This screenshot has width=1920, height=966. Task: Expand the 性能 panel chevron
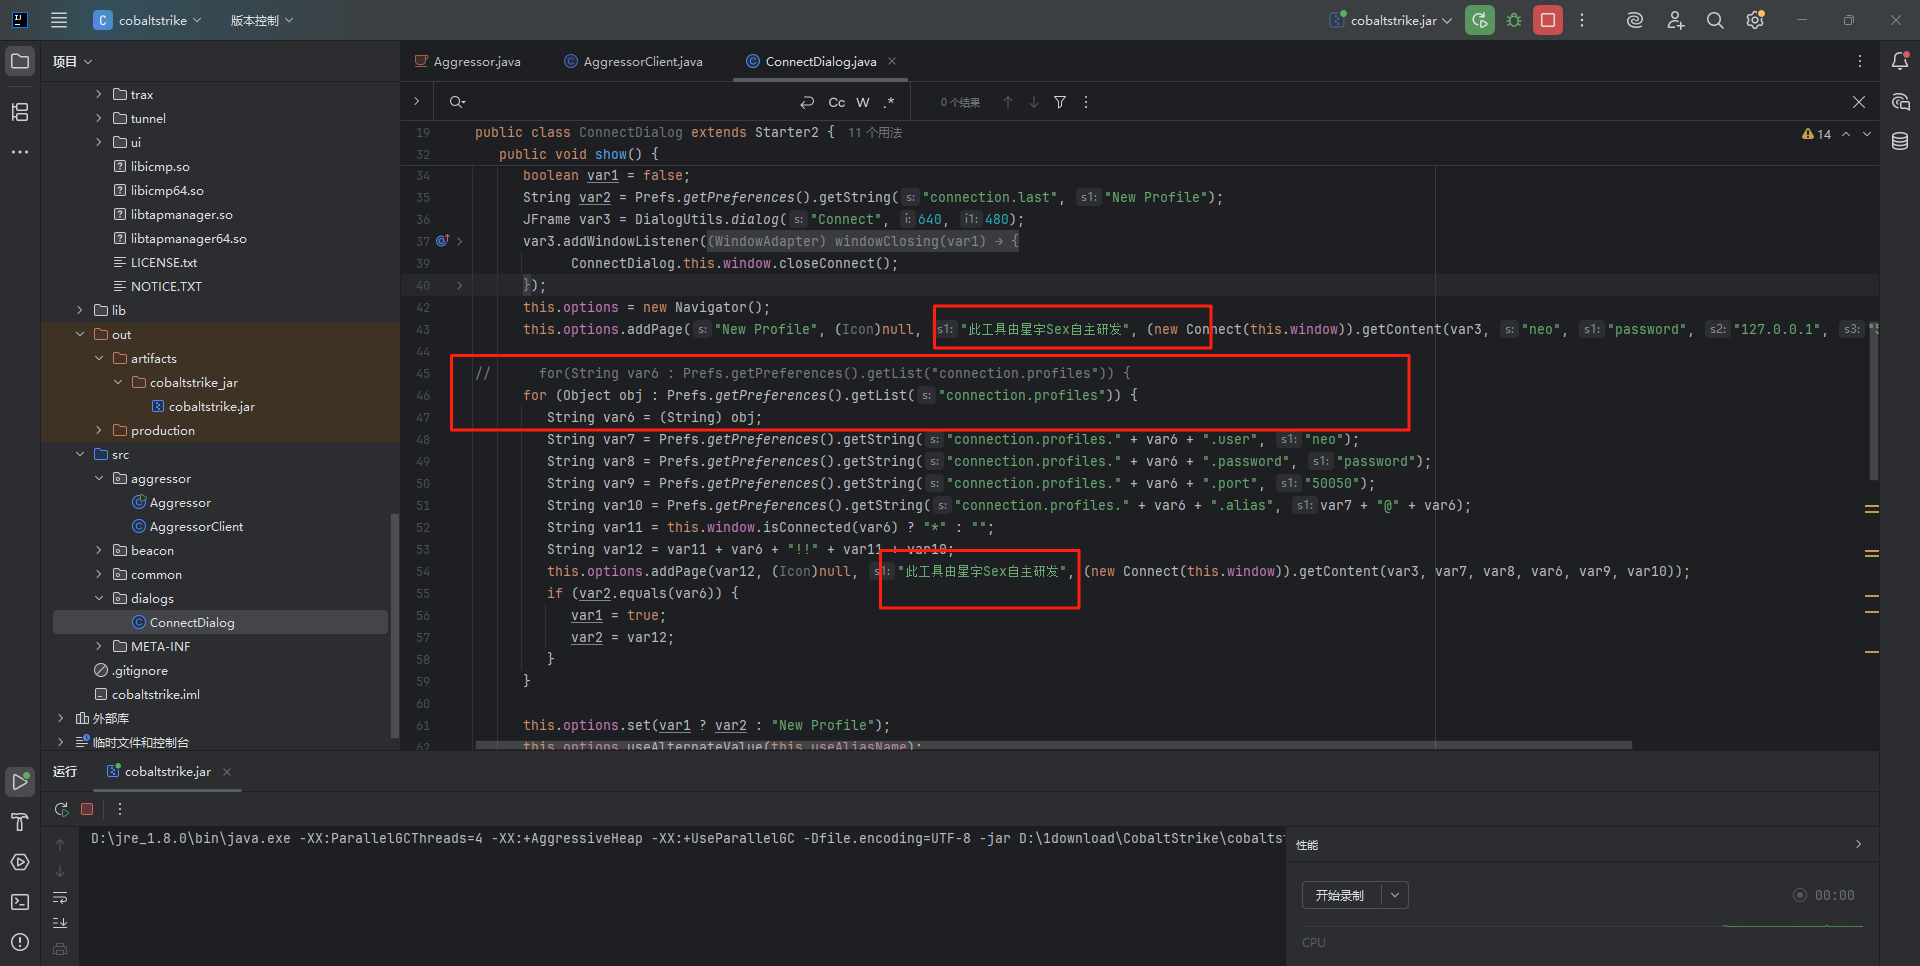tap(1859, 844)
